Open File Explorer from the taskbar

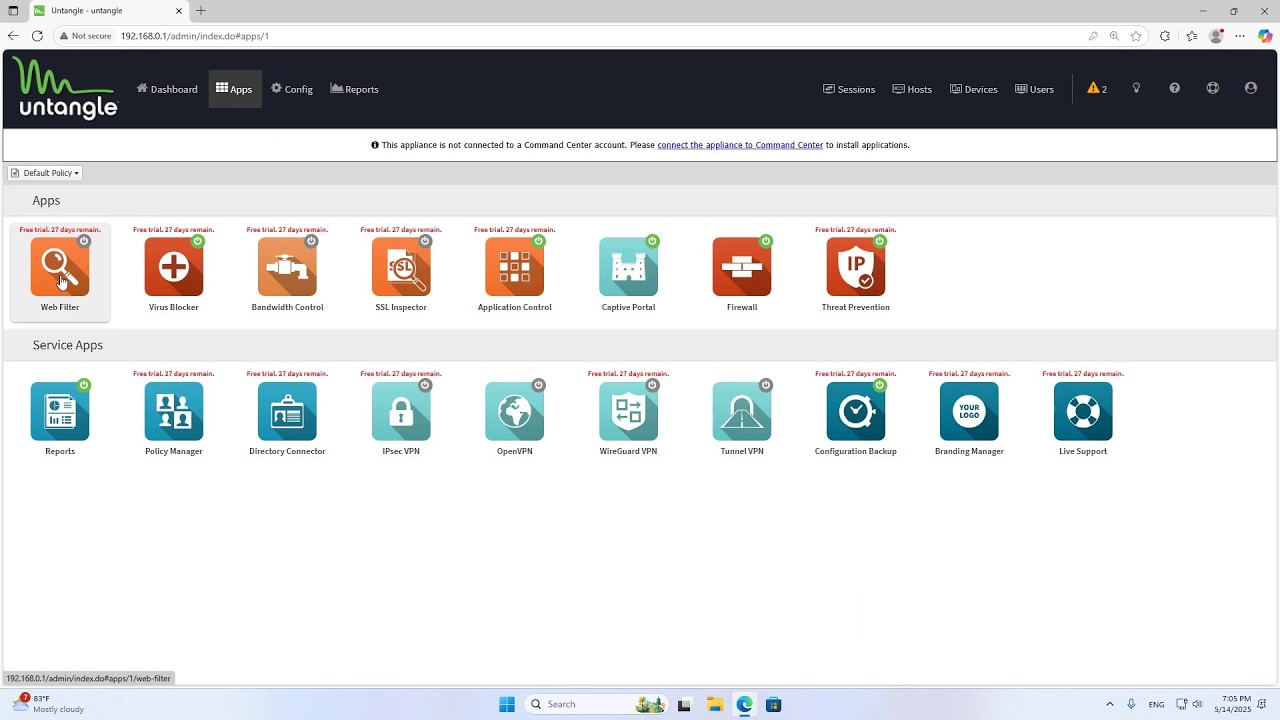point(715,704)
